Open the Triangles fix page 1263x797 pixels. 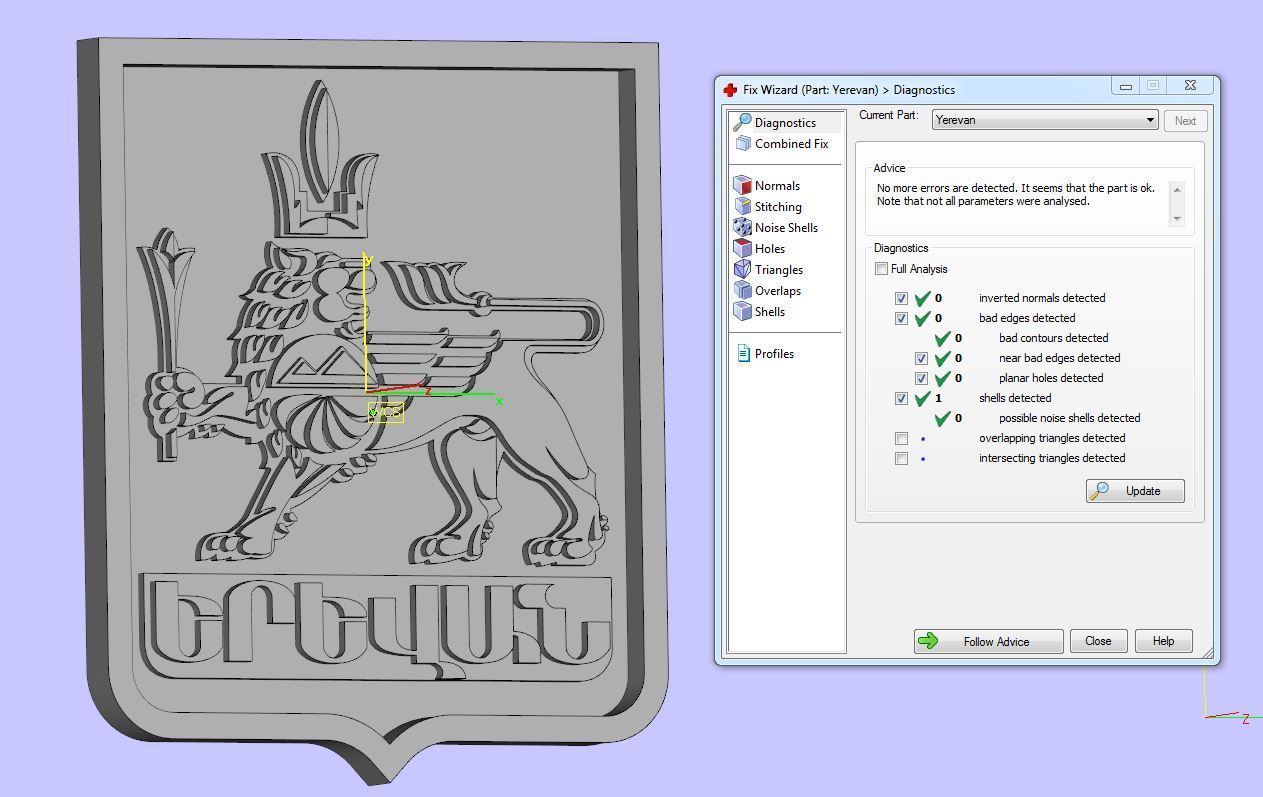779,269
